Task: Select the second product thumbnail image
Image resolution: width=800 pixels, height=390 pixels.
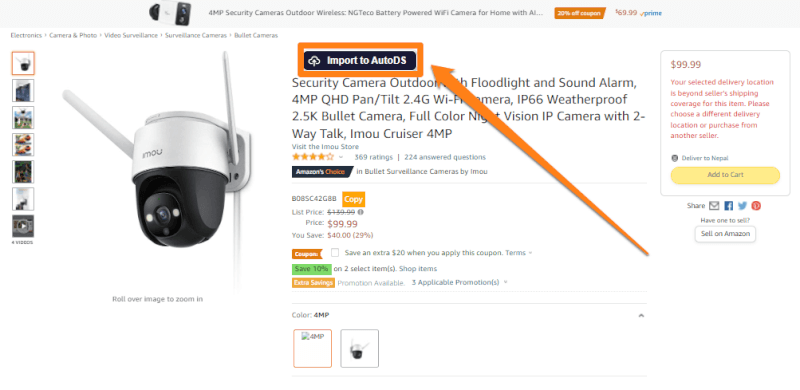Action: 23,90
